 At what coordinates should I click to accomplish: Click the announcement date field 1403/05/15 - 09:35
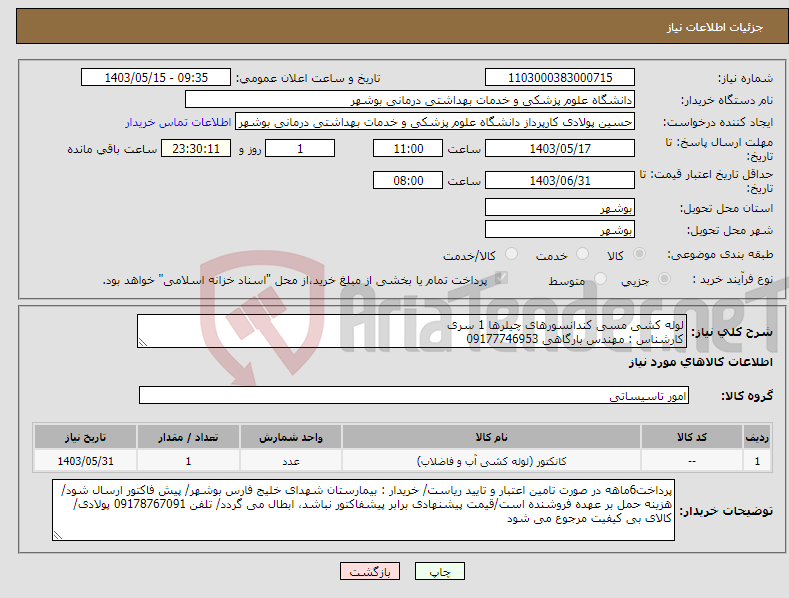pyautogui.click(x=156, y=78)
